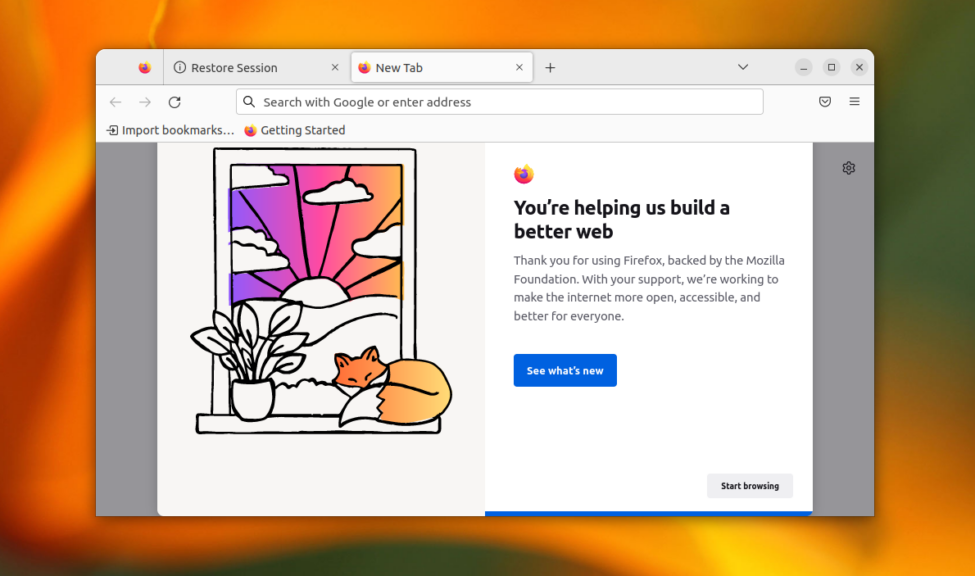Go forward one page
Viewport: 975px width, 576px height.
tap(145, 102)
